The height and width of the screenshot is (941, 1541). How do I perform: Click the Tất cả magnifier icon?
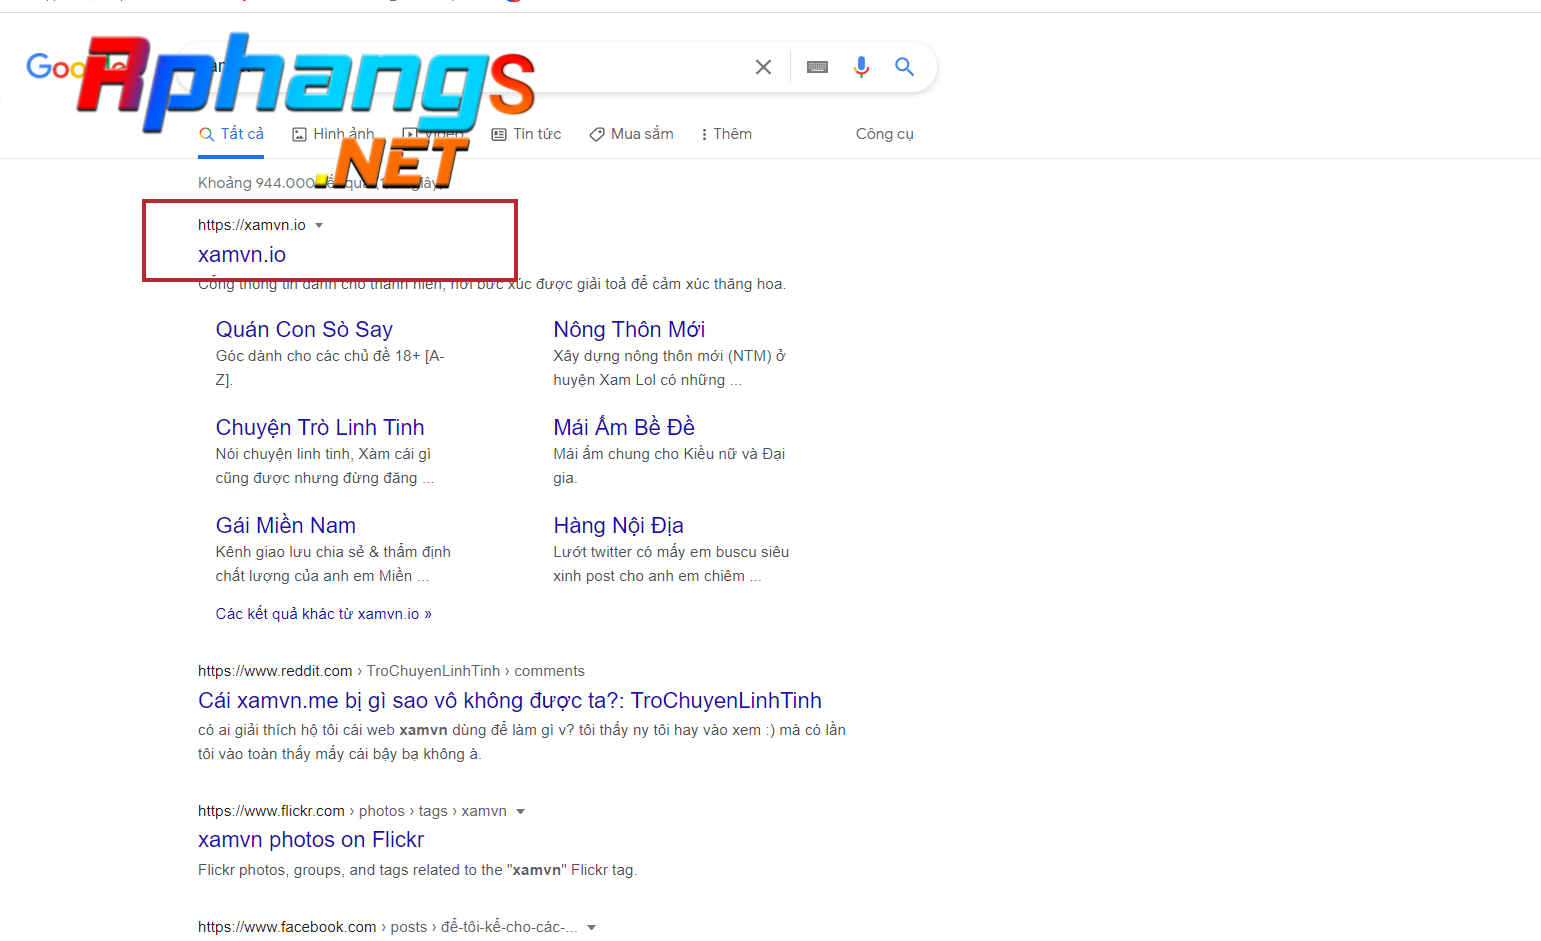(x=207, y=134)
